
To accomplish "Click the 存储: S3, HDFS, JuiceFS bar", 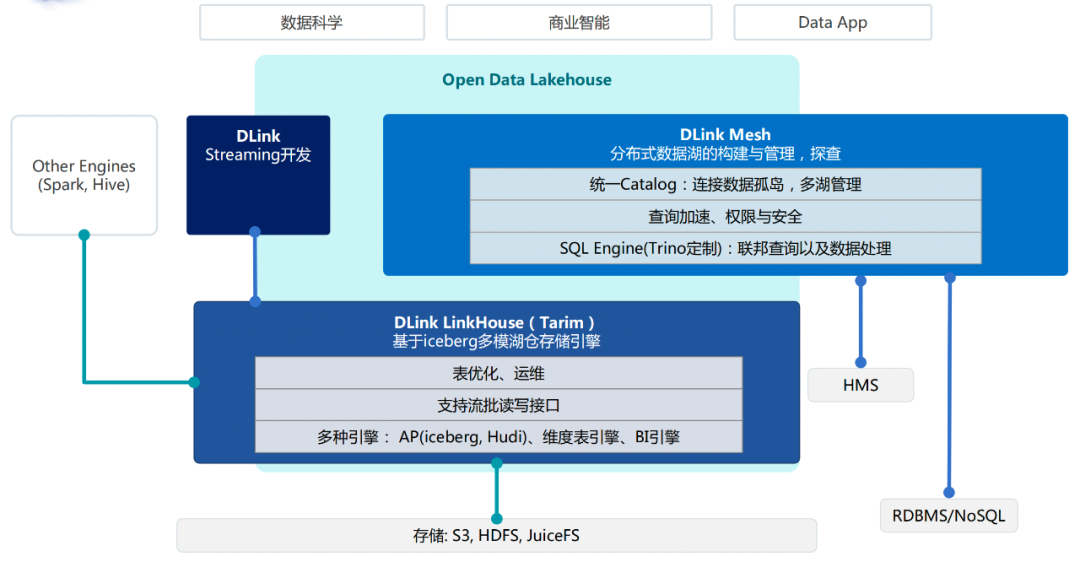I will [x=497, y=536].
